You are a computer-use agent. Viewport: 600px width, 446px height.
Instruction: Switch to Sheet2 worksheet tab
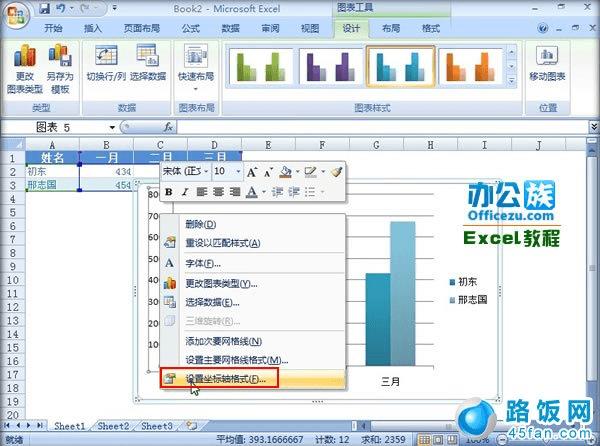113,426
